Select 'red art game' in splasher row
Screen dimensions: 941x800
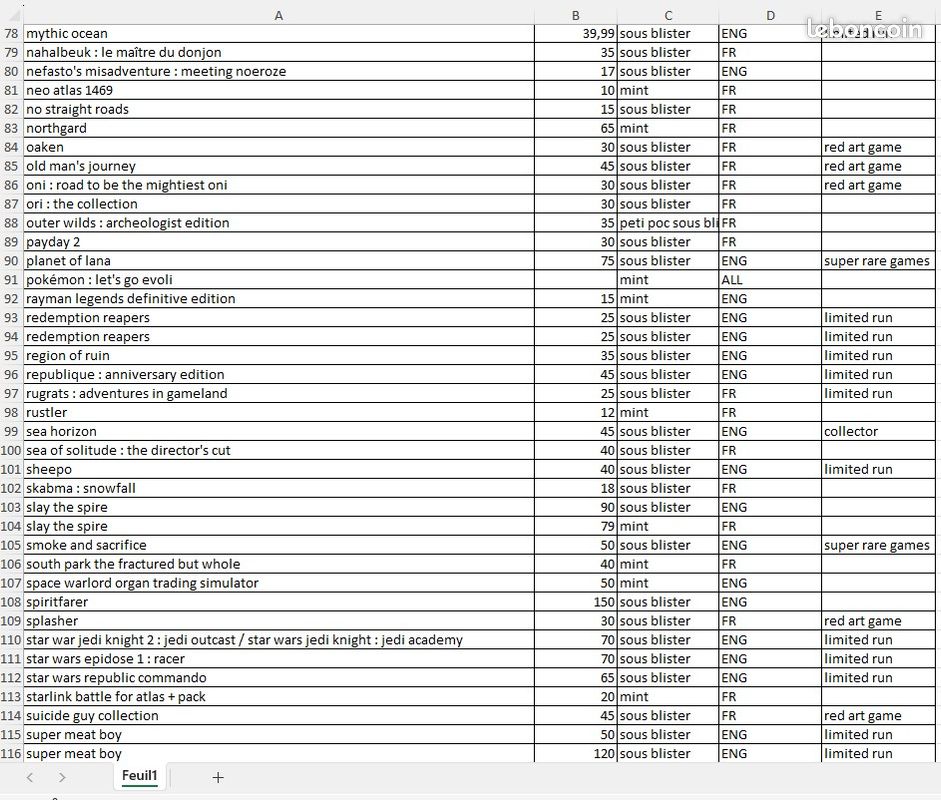[x=878, y=621]
